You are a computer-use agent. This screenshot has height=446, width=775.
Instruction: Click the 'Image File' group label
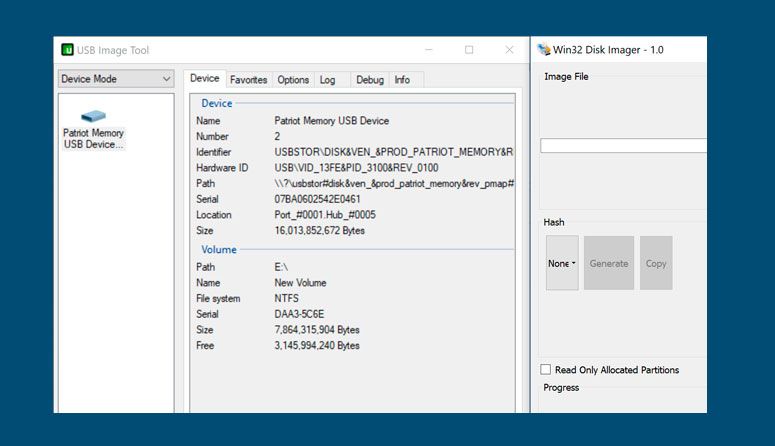pyautogui.click(x=566, y=77)
